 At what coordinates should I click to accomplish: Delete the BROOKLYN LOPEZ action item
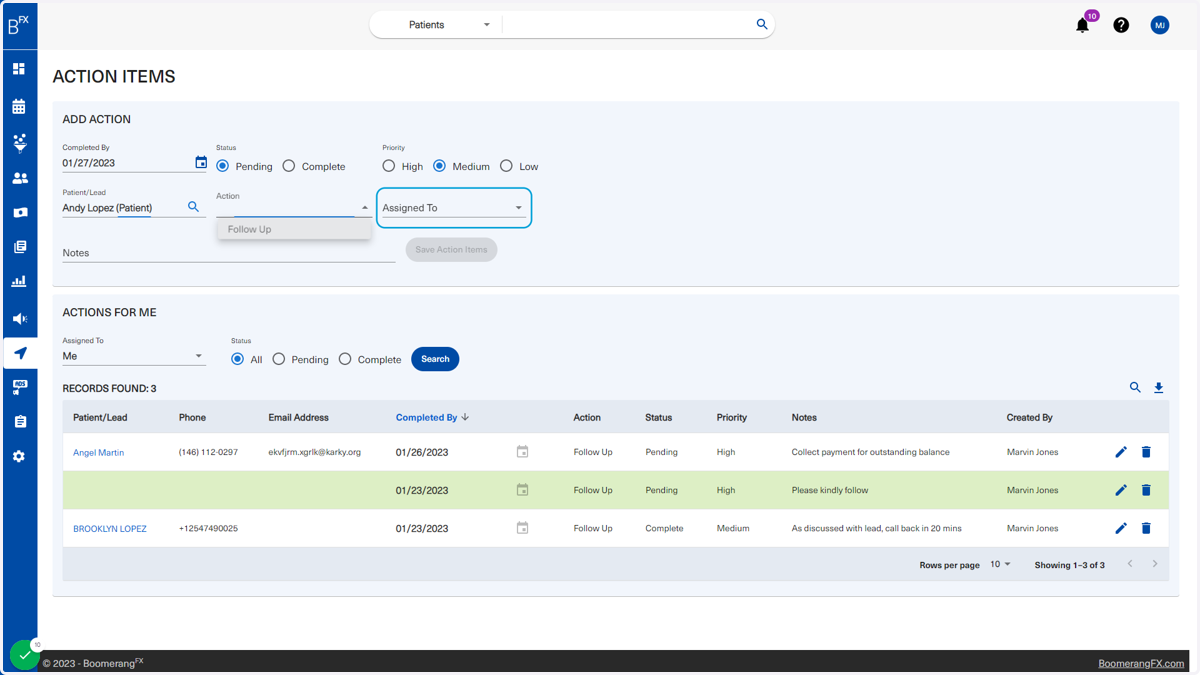click(1146, 528)
